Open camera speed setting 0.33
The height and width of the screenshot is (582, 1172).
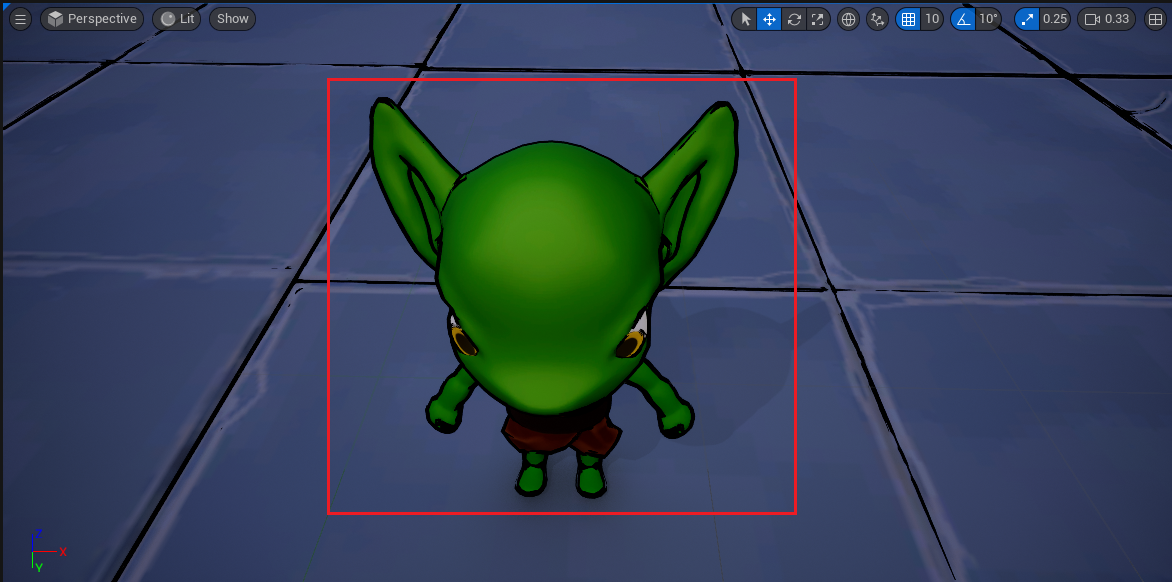click(1106, 19)
